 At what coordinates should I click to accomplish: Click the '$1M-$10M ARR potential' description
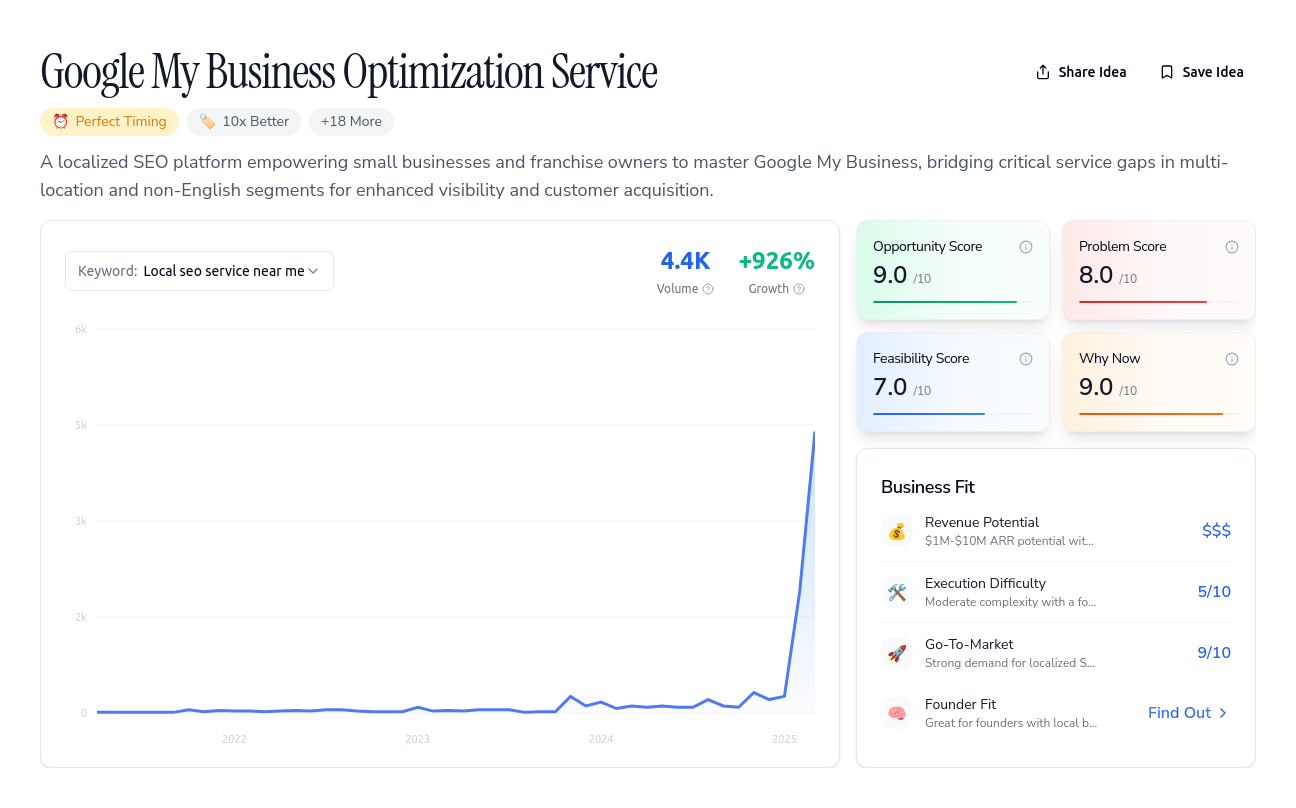1009,541
